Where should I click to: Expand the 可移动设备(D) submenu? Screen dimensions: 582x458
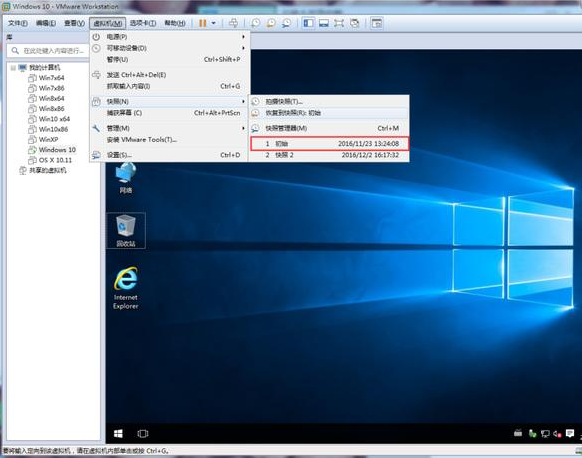click(x=169, y=48)
